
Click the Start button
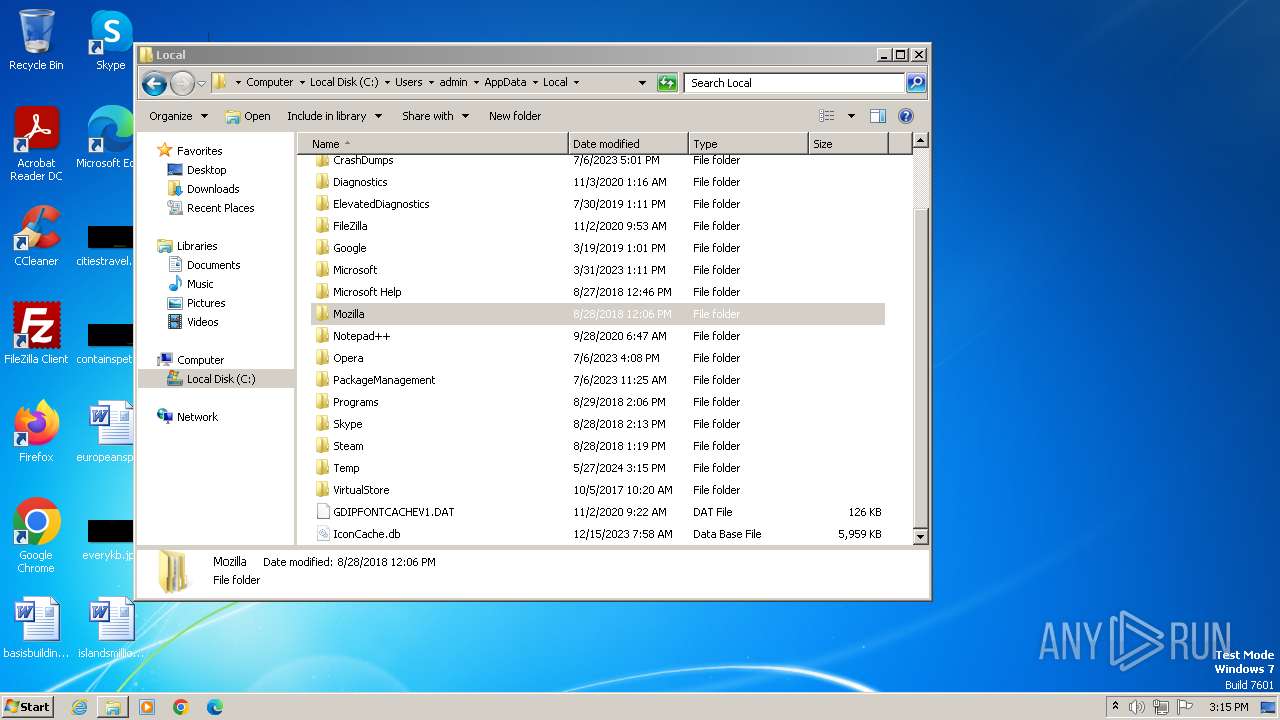pyautogui.click(x=28, y=706)
